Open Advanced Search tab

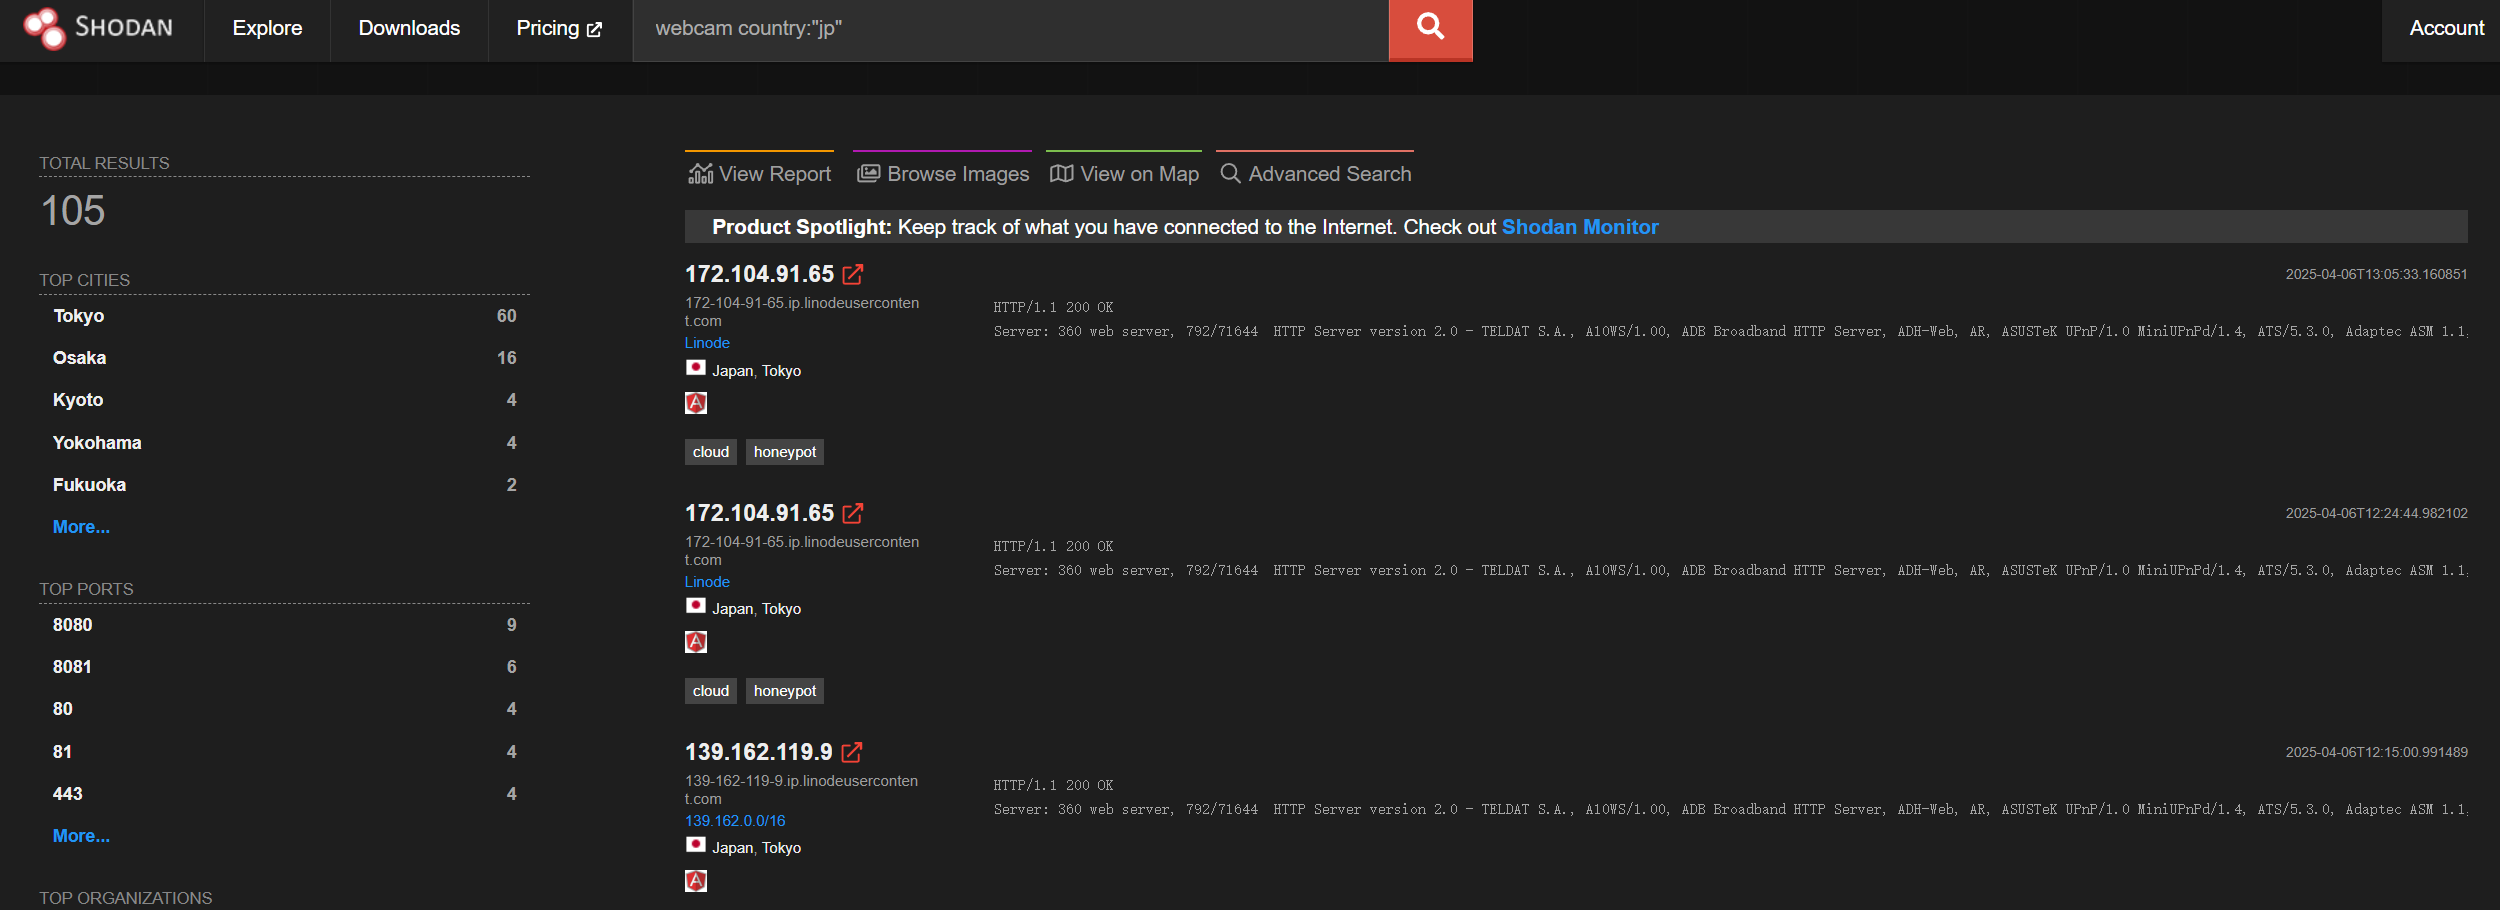pos(1315,172)
